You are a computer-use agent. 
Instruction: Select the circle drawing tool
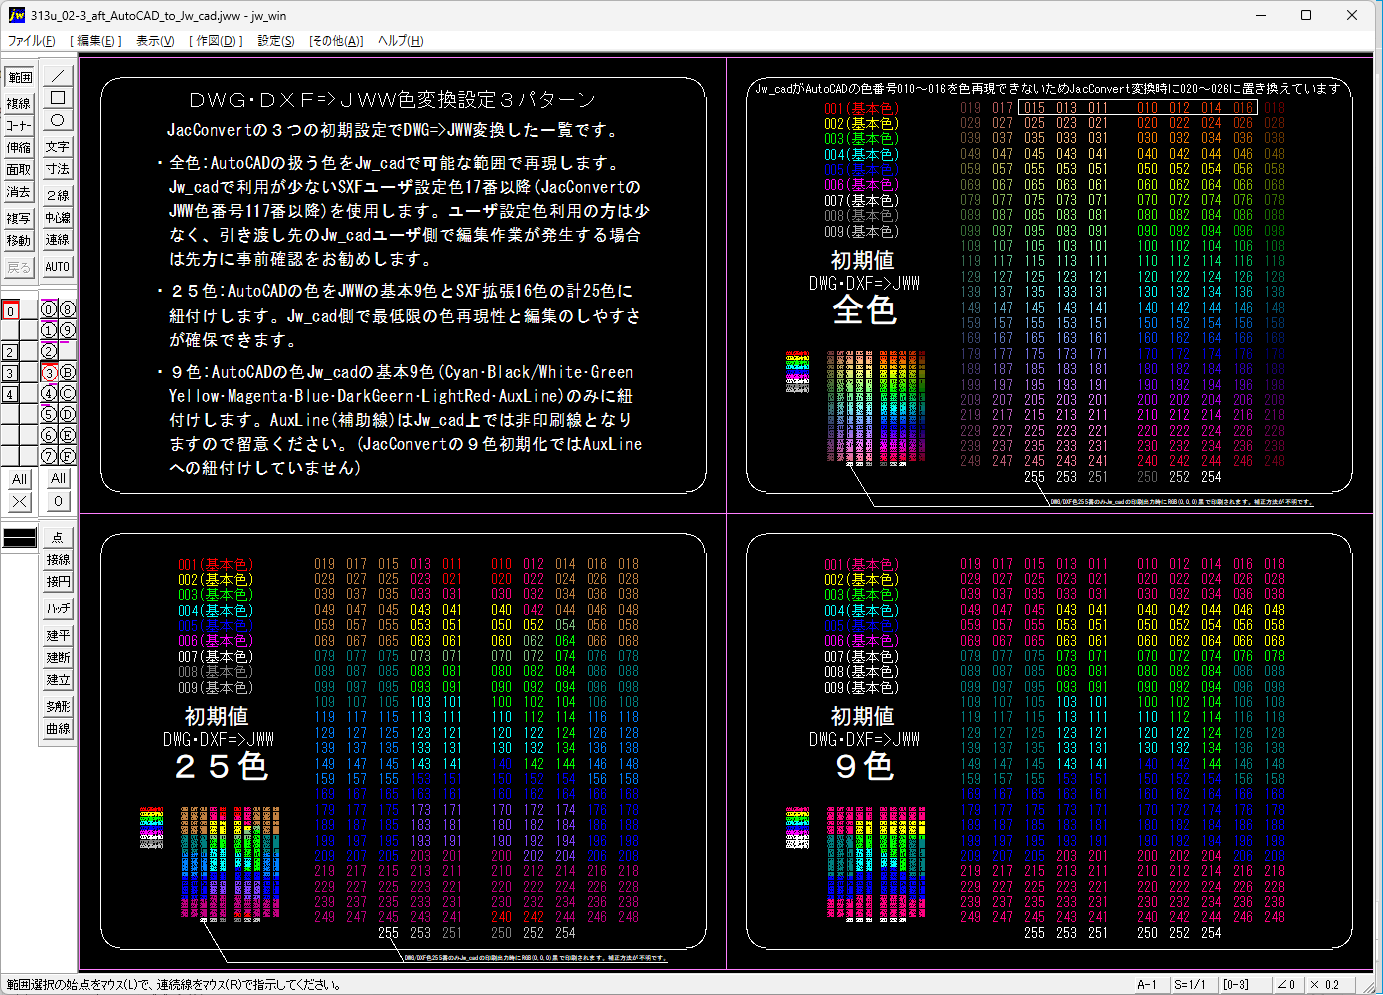coord(58,120)
